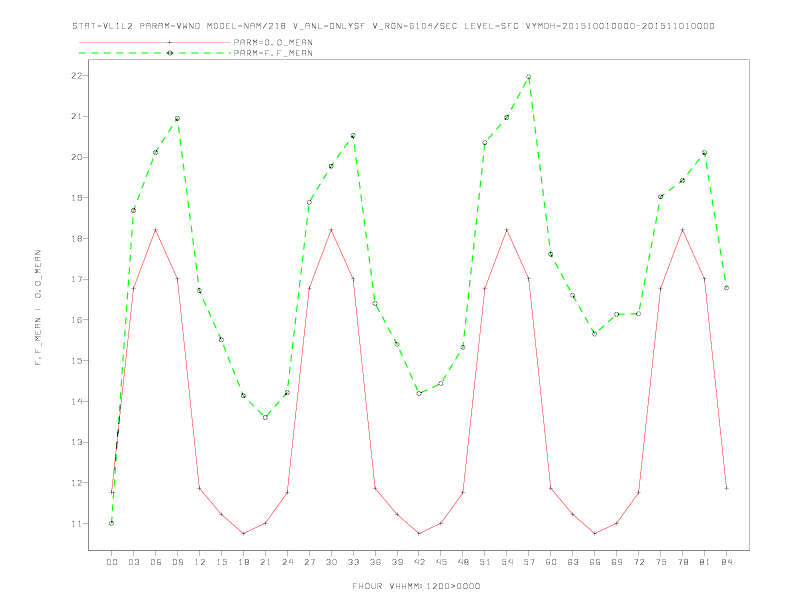
Task: Click the red observed peak marker at hour 30
Action: point(331,230)
